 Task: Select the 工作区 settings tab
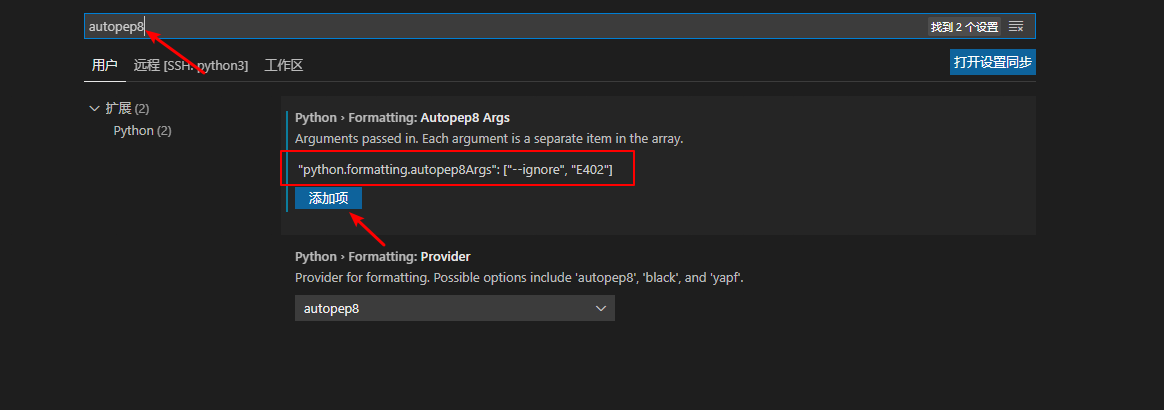(283, 65)
